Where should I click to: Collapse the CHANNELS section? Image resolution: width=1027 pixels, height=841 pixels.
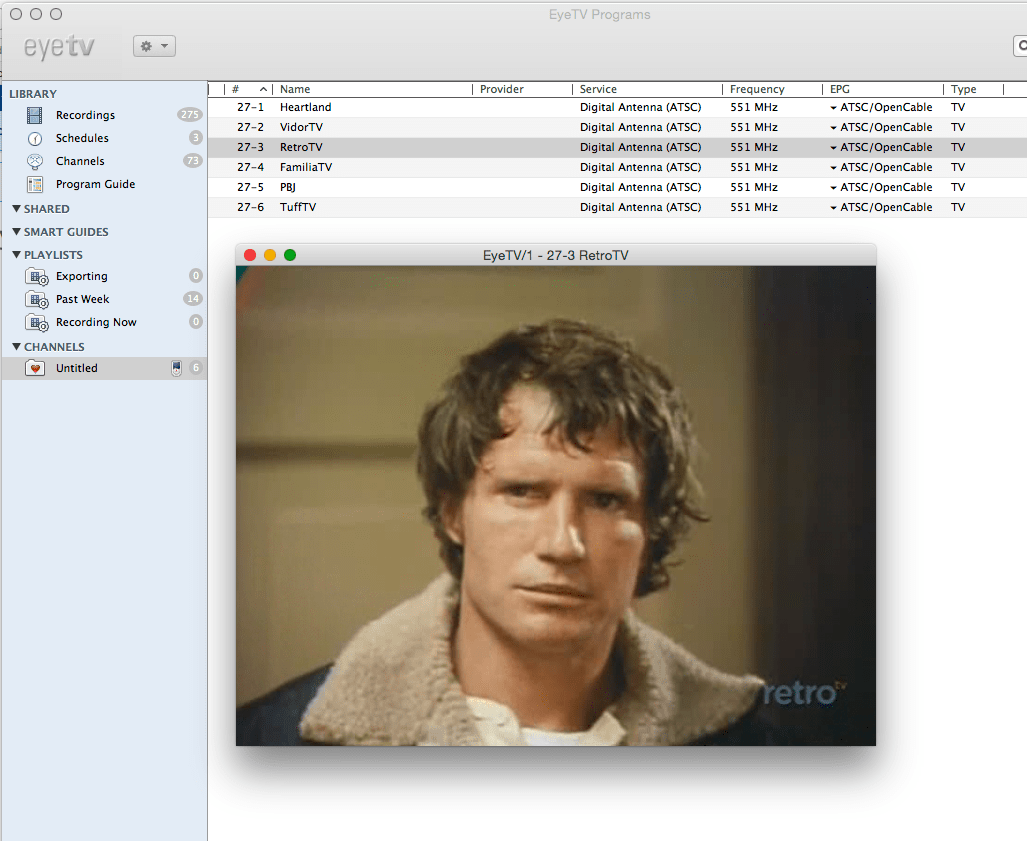(16, 346)
